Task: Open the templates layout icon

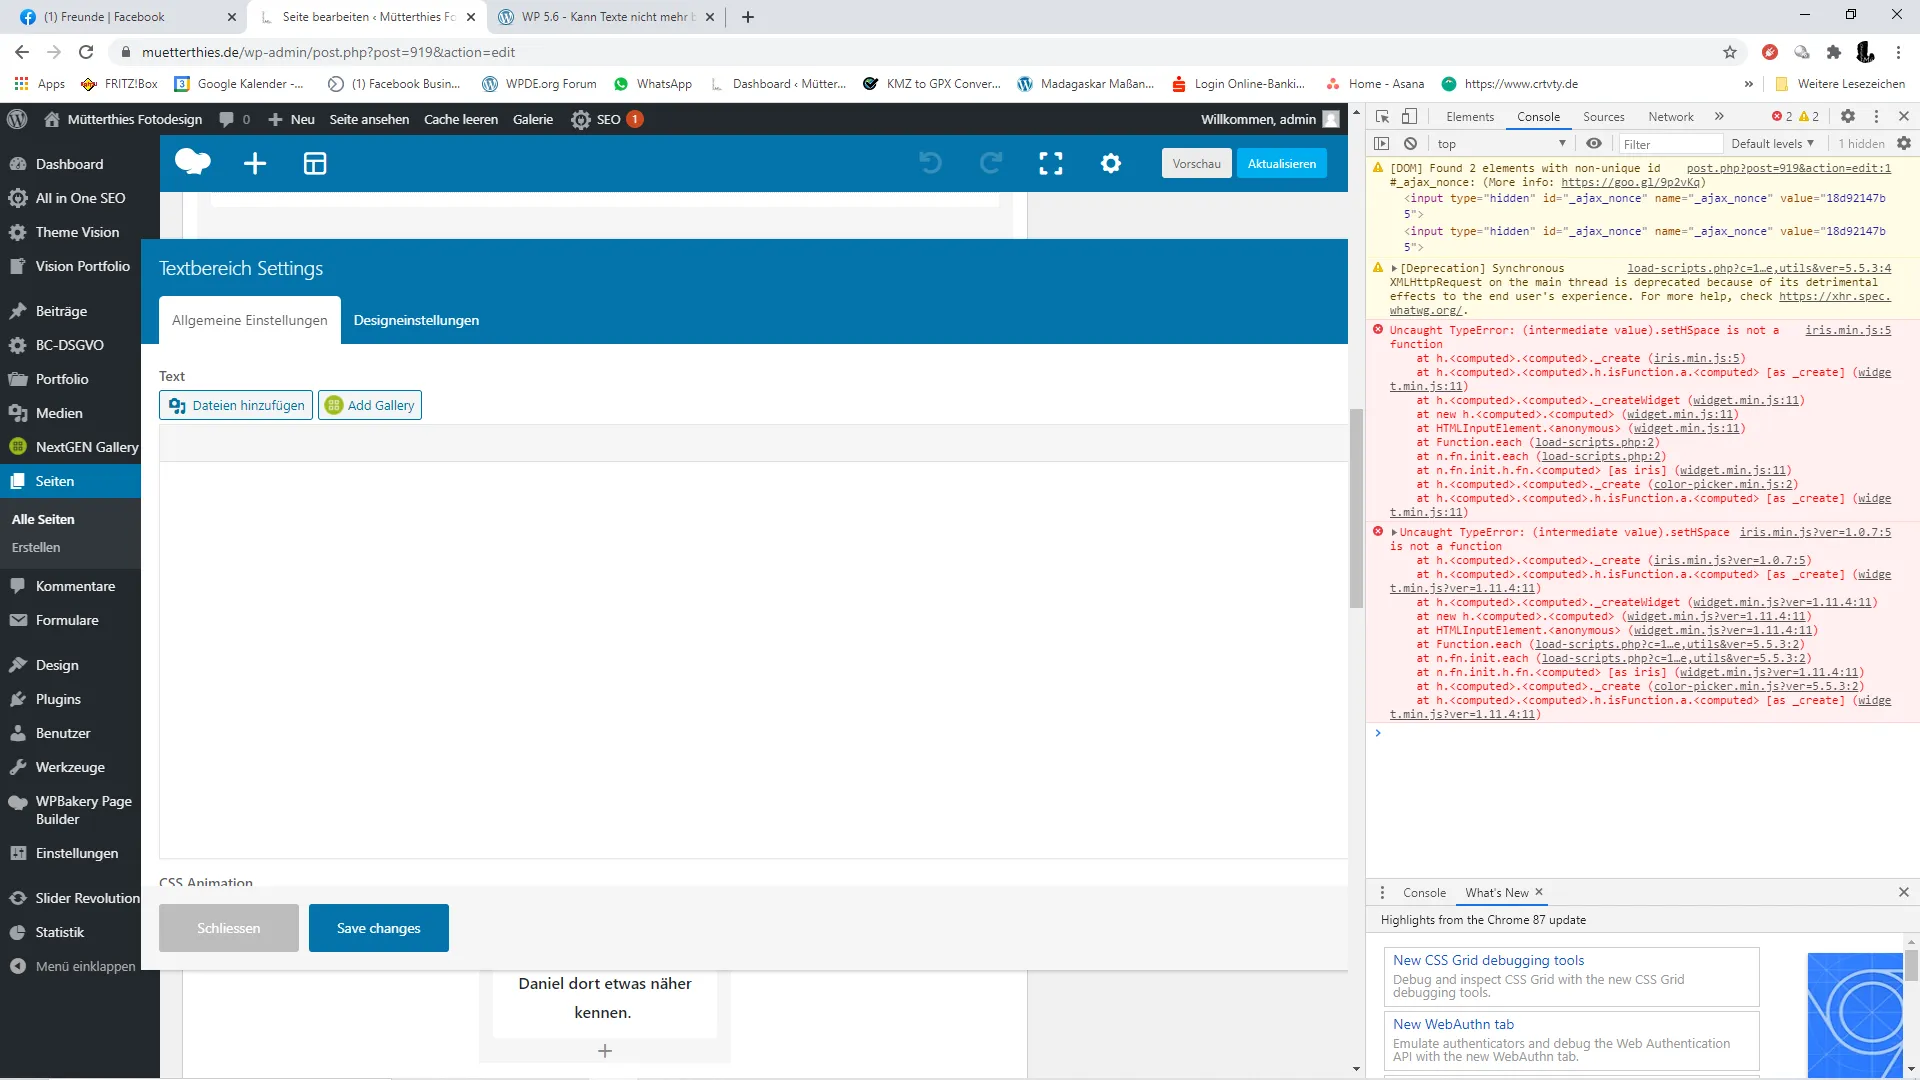Action: [315, 163]
